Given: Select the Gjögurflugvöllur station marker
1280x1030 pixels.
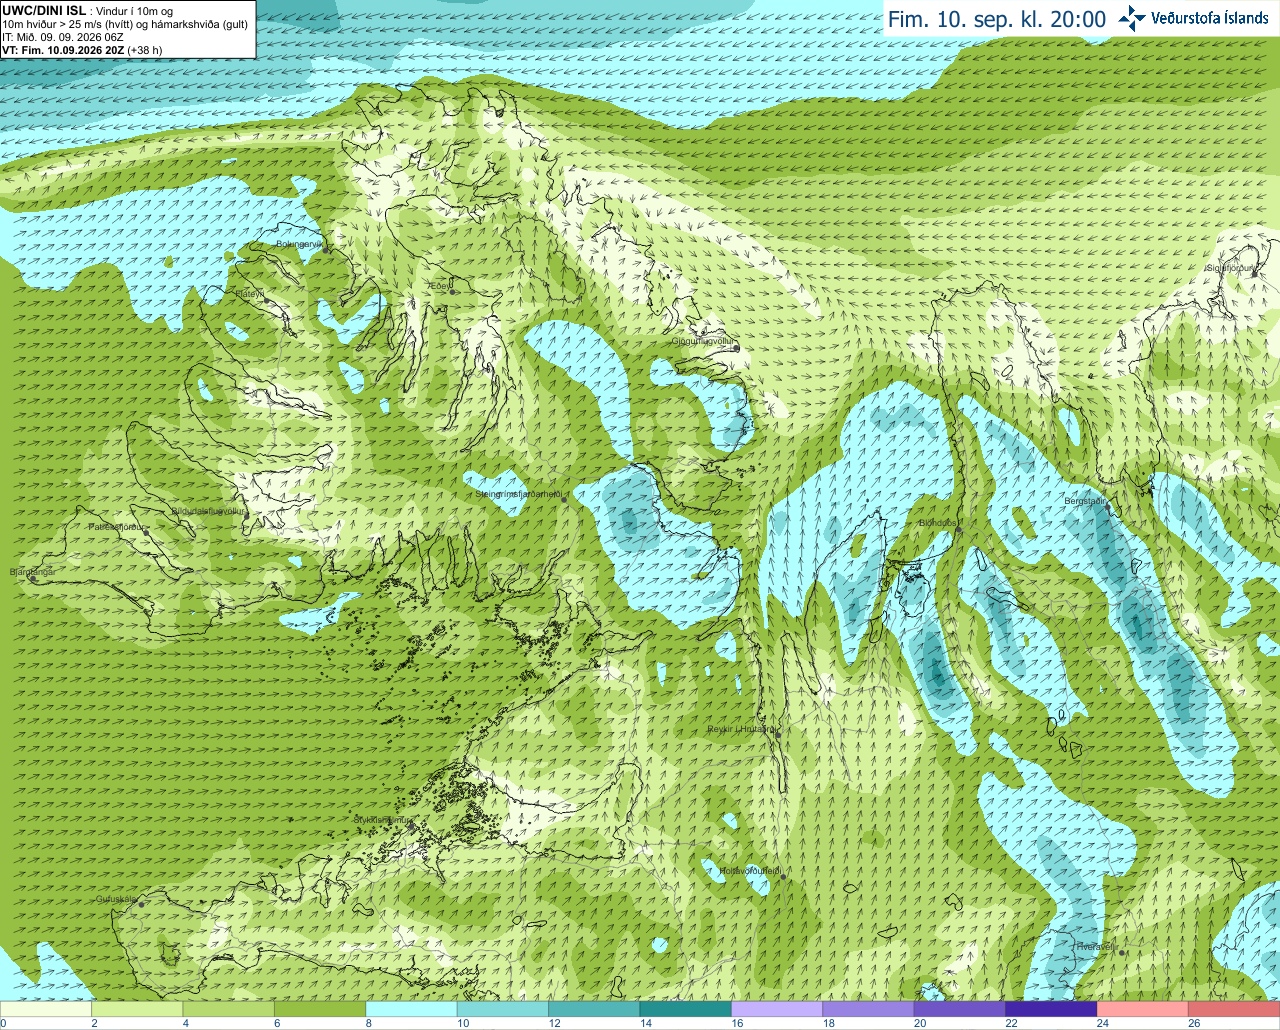Looking at the screenshot, I should [735, 348].
